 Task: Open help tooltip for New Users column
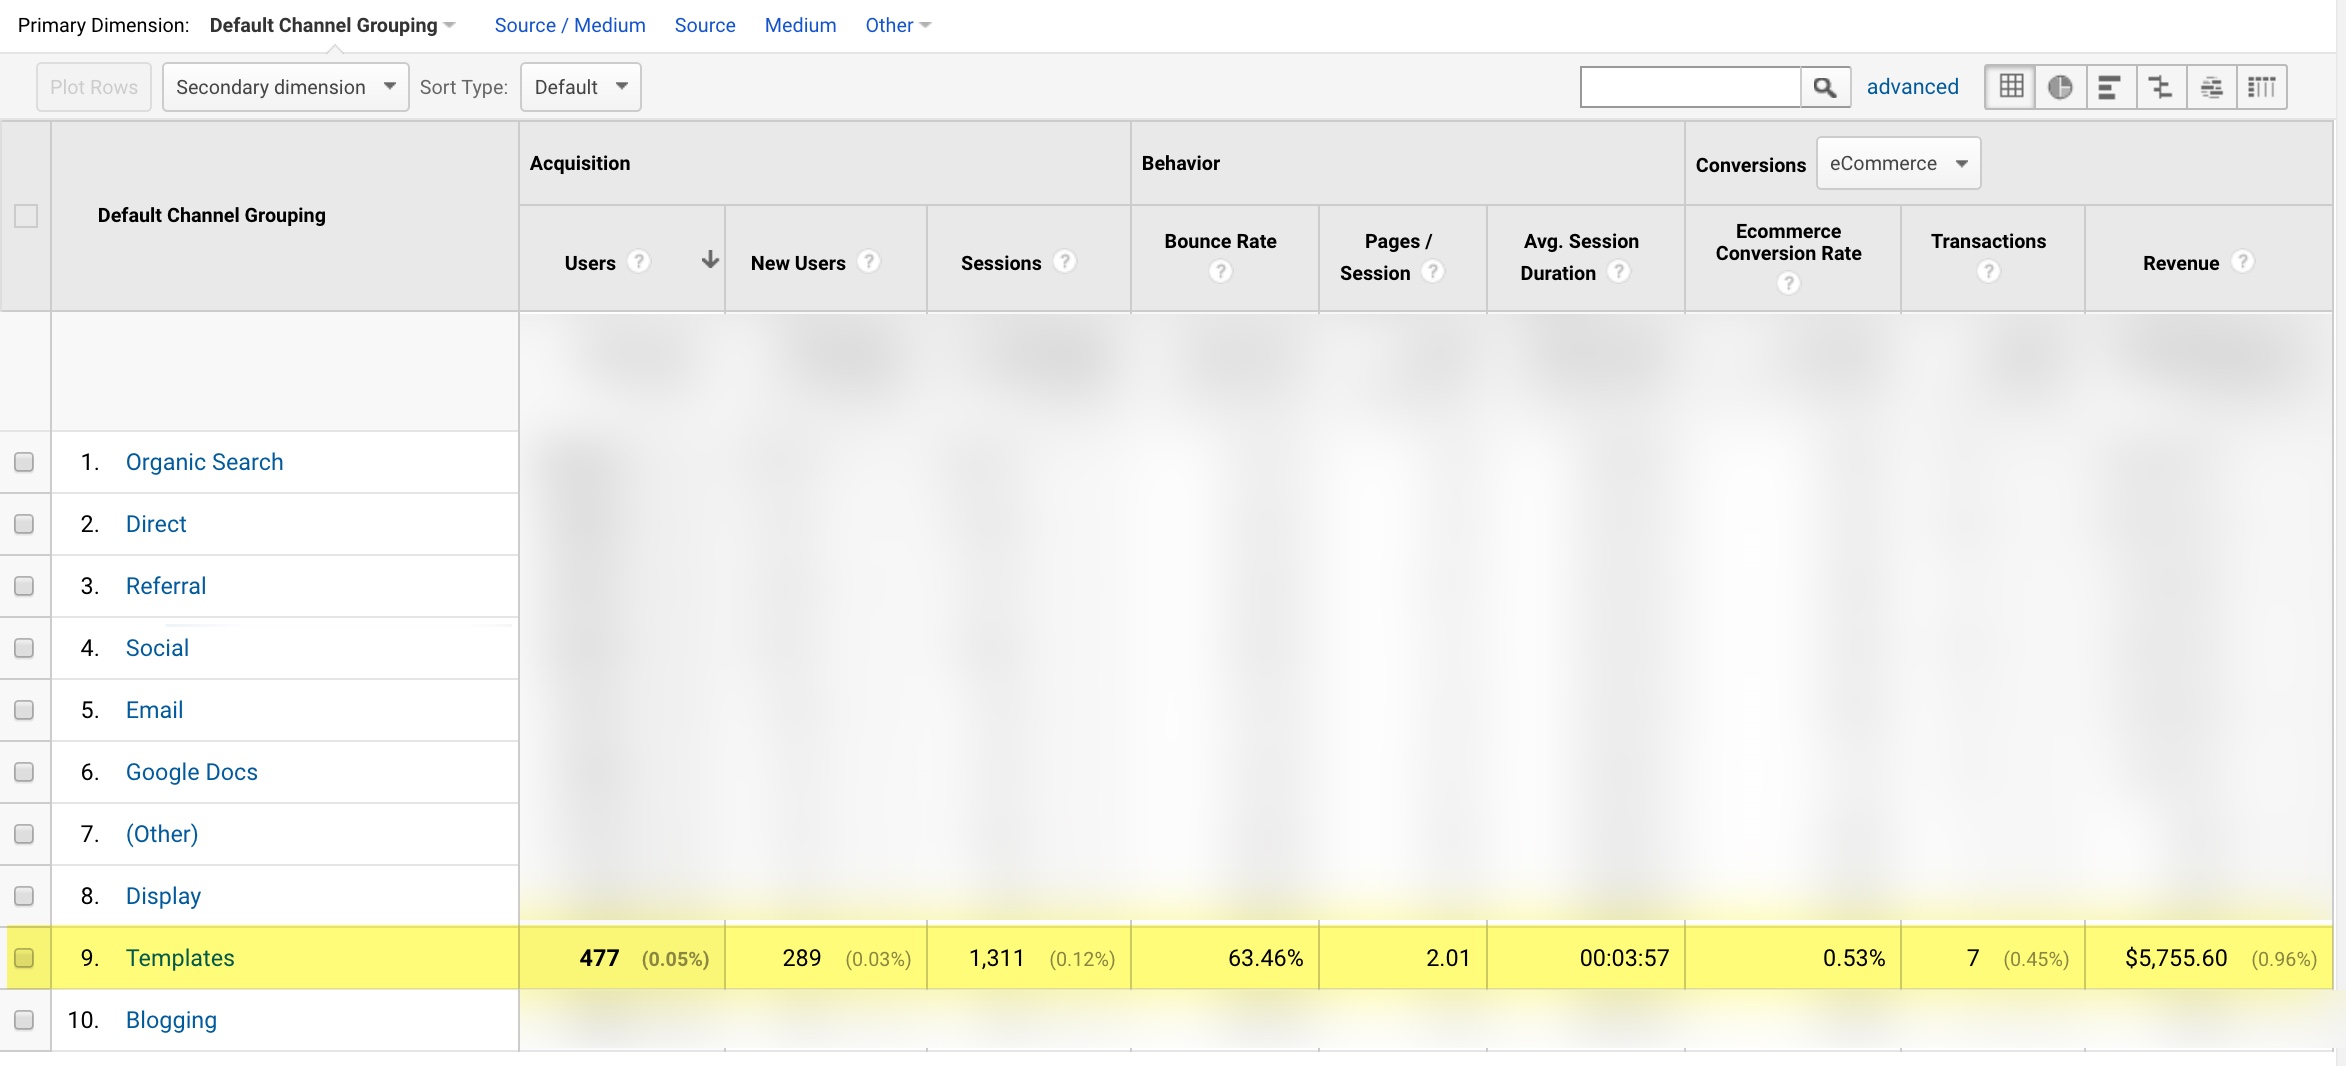[869, 261]
